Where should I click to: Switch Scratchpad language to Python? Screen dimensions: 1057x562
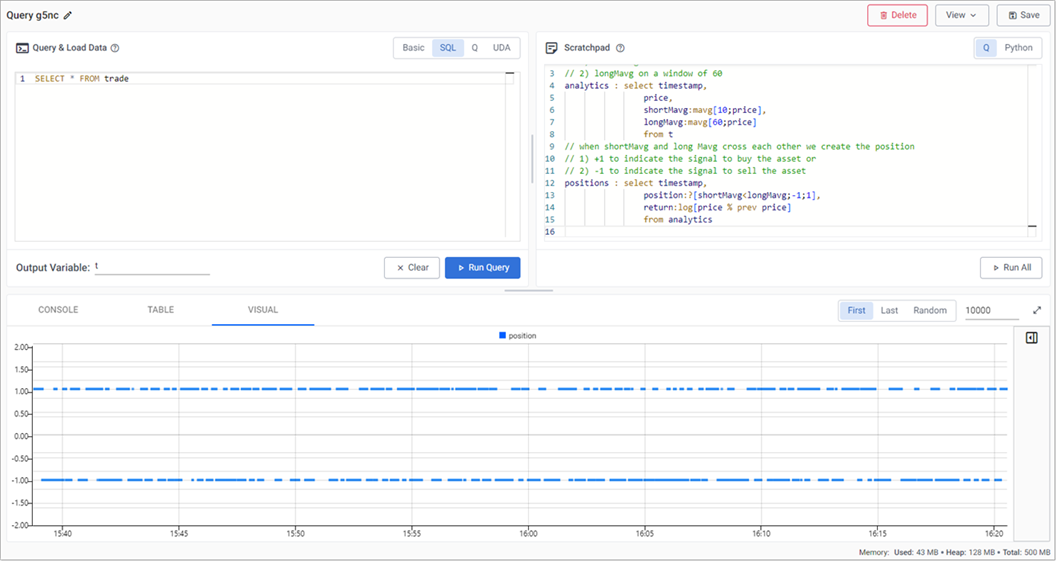pyautogui.click(x=1018, y=48)
